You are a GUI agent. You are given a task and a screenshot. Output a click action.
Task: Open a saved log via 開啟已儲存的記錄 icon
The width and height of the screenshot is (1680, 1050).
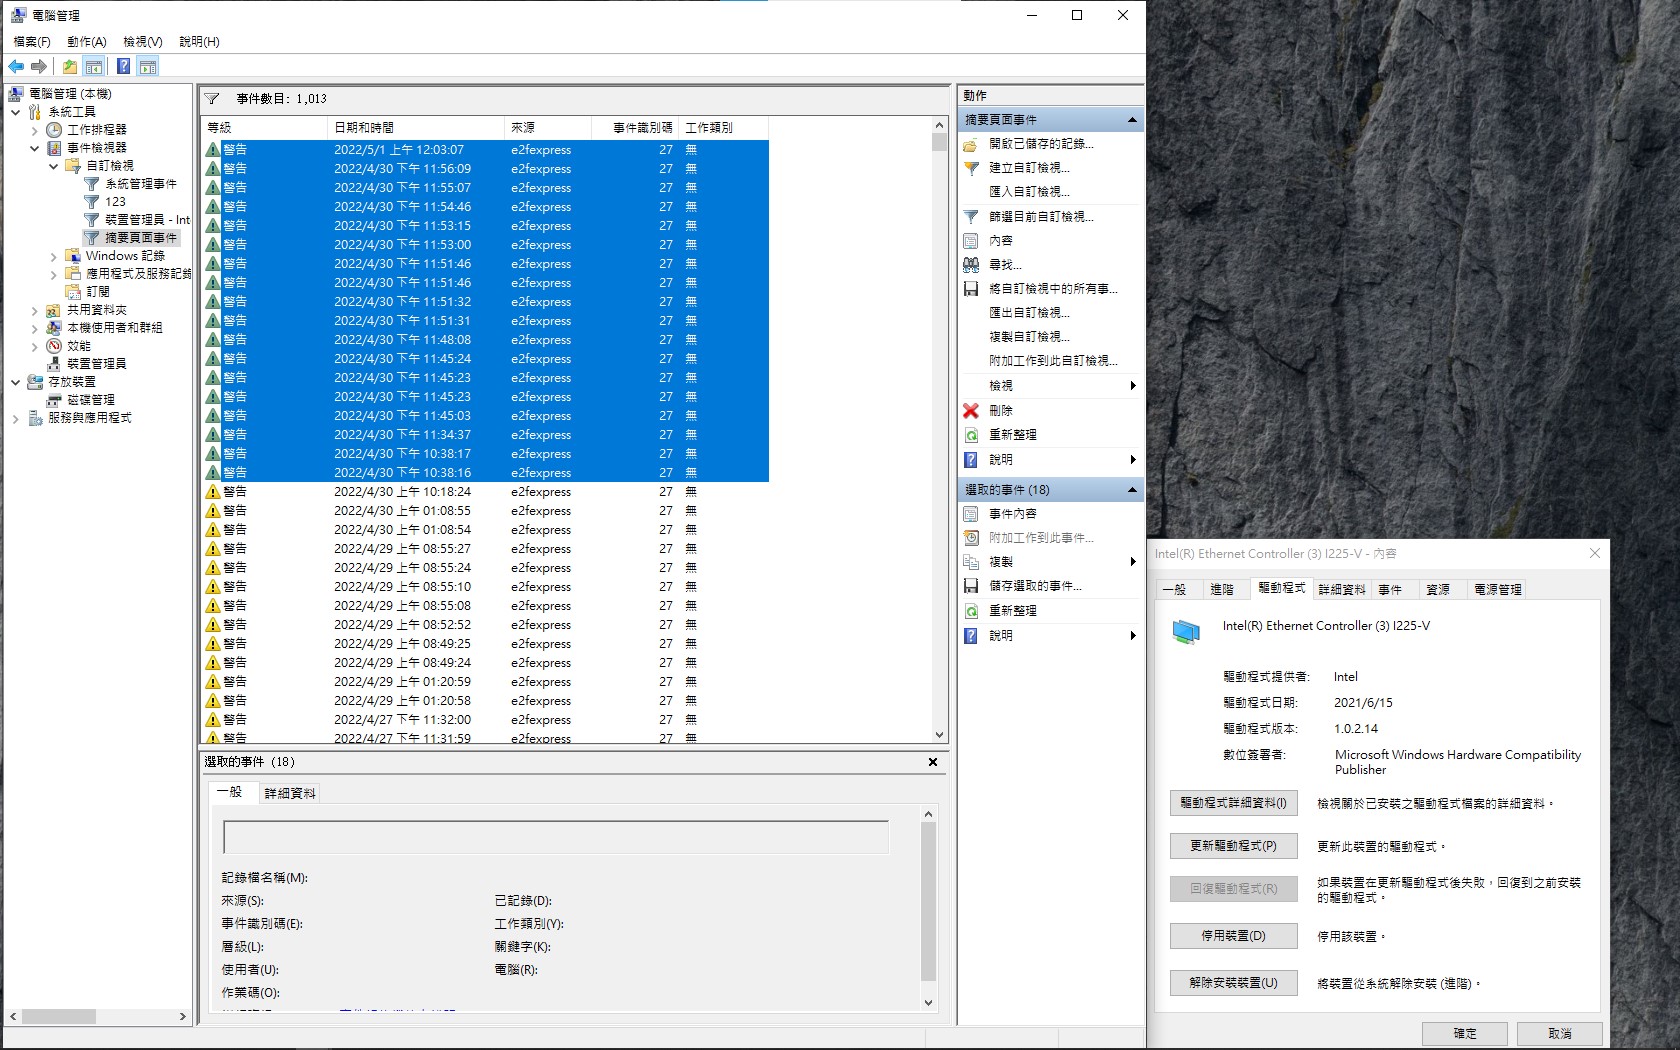tap(971, 144)
